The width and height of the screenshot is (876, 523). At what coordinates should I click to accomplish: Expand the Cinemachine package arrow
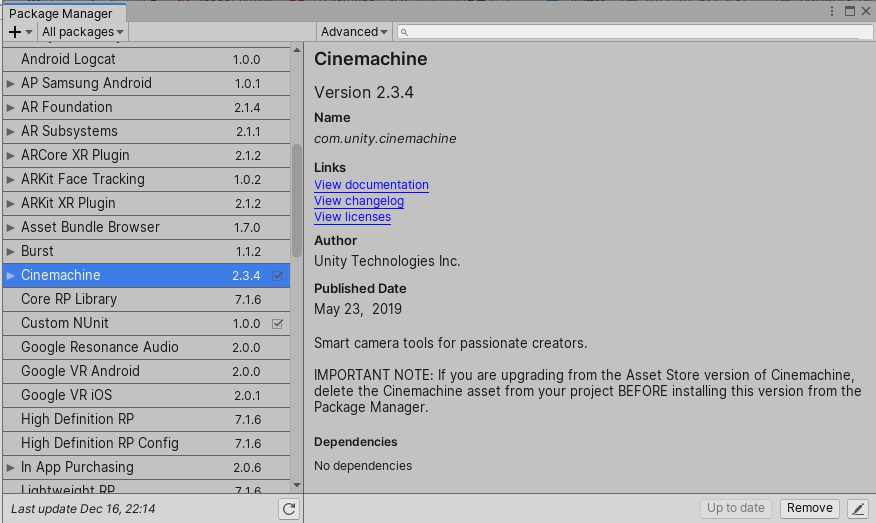11,275
